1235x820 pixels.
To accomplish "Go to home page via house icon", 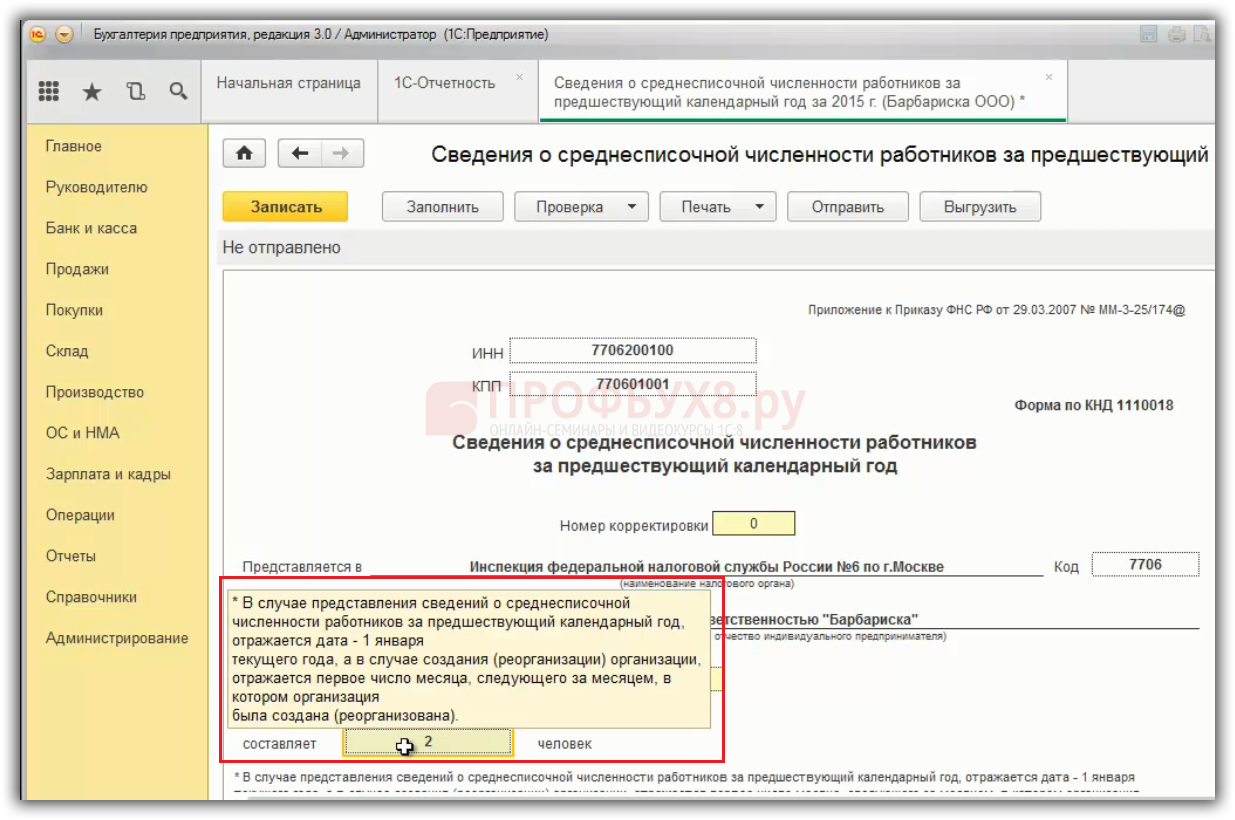I will pos(244,153).
